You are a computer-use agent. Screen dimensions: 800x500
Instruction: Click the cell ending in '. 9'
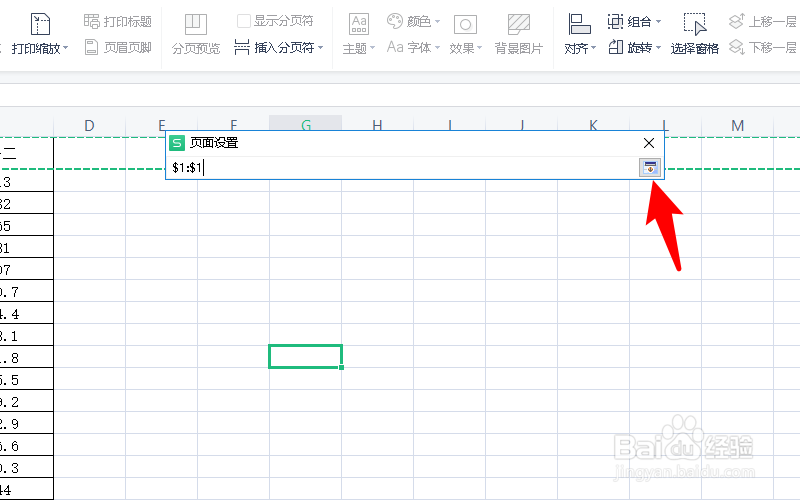(27, 422)
